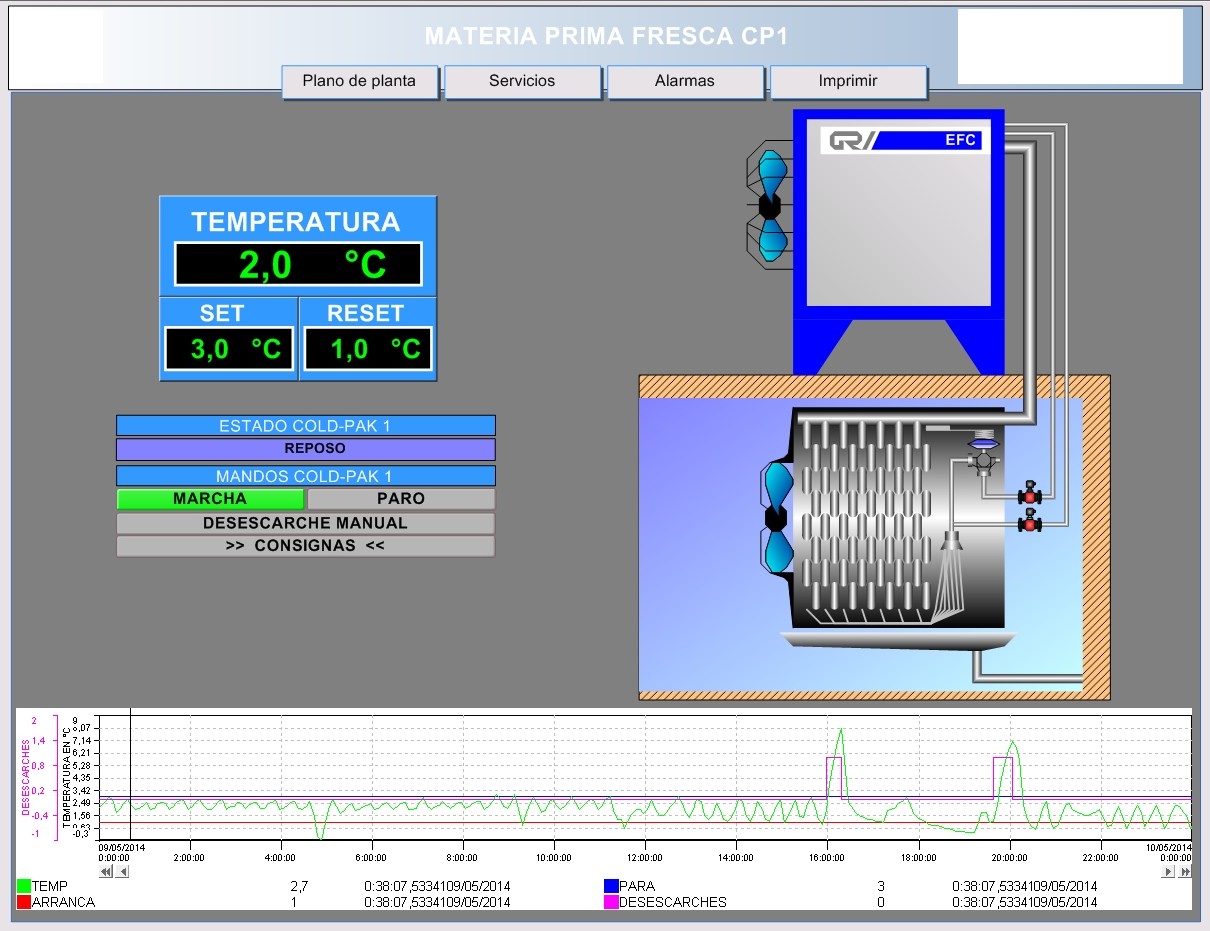
Task: Click the chart single step-back arrow
Action: 122,872
